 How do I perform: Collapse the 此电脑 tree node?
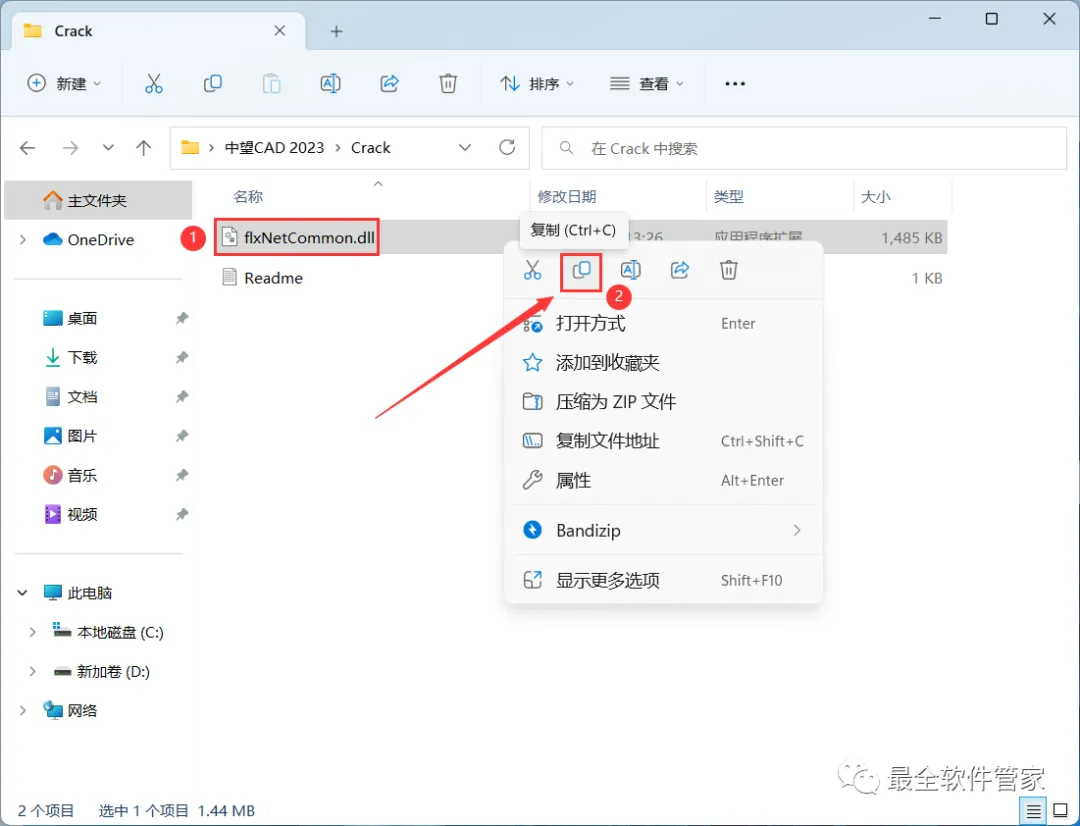coord(23,592)
